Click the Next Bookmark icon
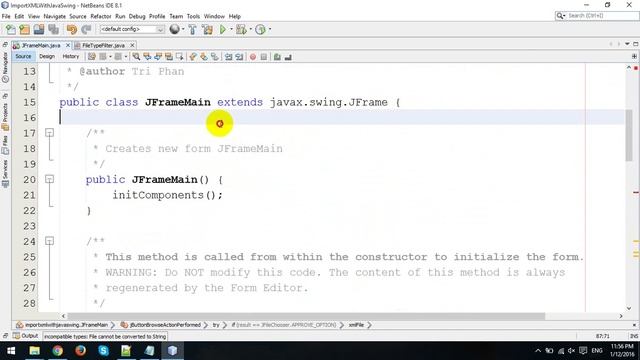Viewport: 640px width, 360px height. 204,57
